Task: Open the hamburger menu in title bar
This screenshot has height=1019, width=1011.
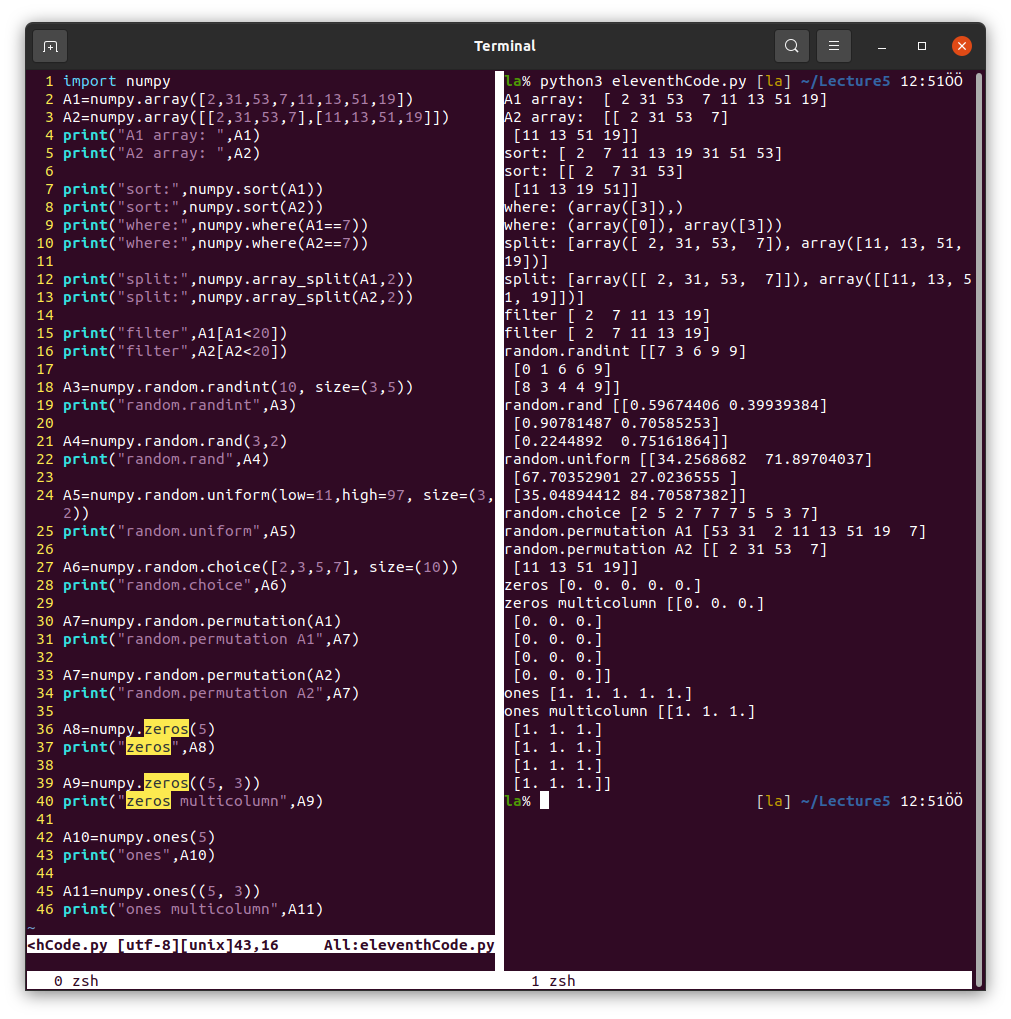Action: (833, 46)
